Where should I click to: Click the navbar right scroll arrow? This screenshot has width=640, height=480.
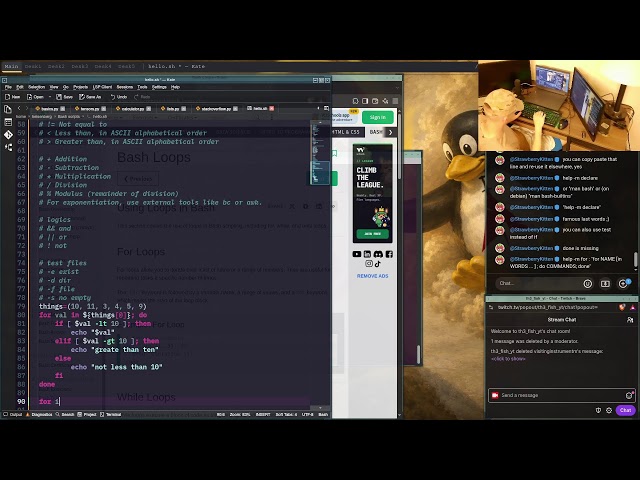click(x=391, y=132)
